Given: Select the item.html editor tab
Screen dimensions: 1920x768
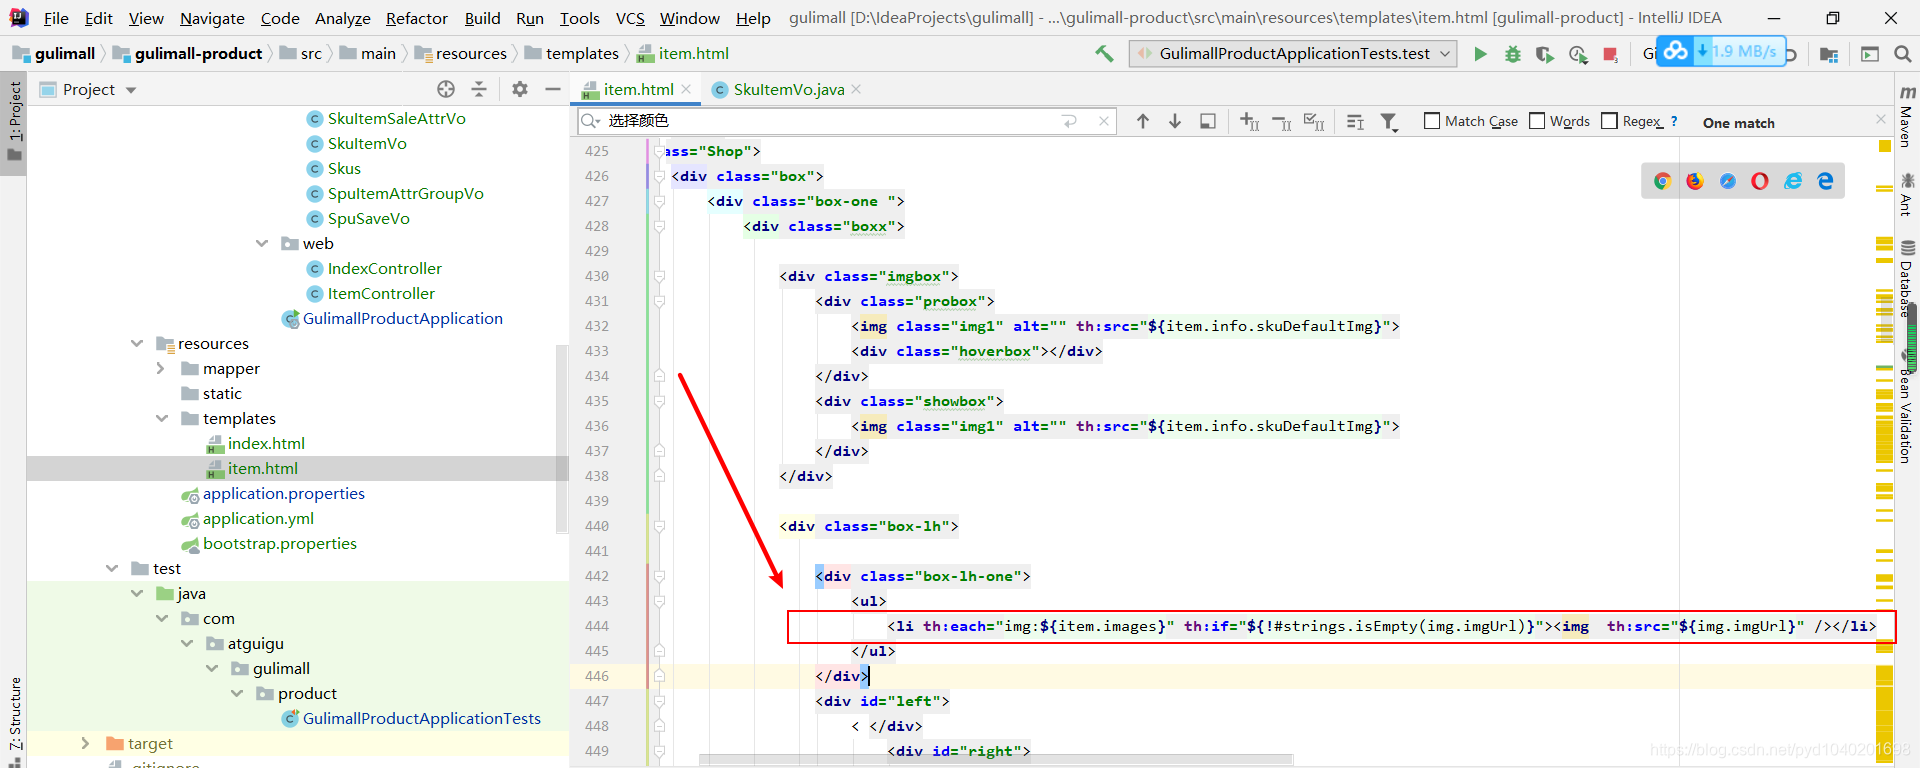Looking at the screenshot, I should [x=638, y=90].
